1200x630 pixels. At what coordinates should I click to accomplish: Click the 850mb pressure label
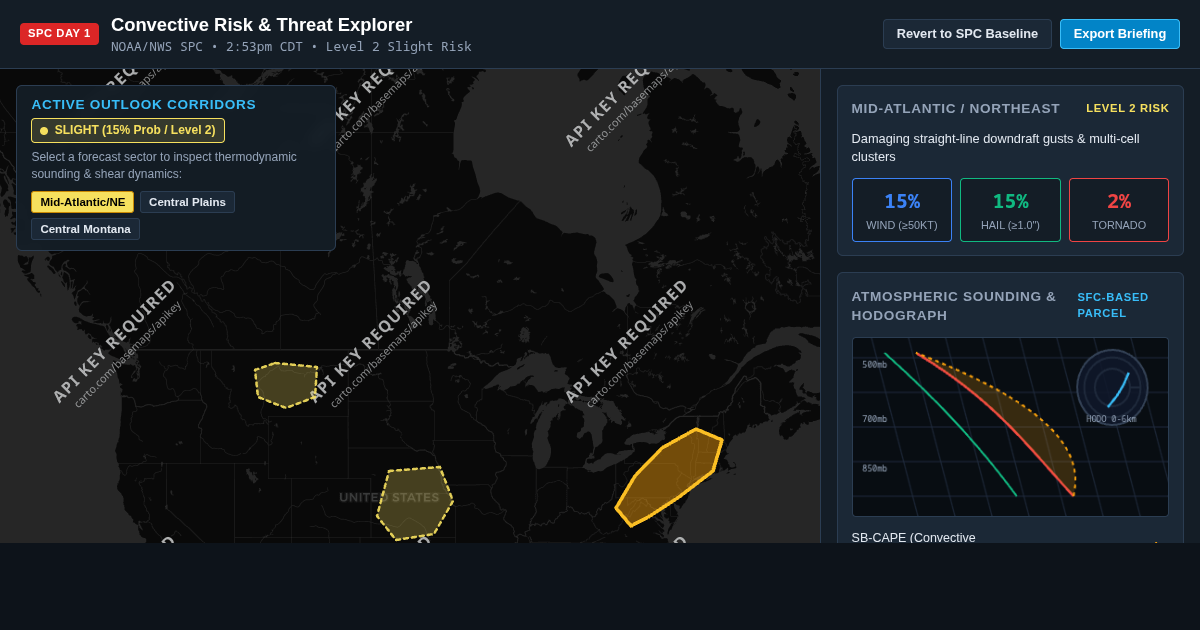coord(874,469)
